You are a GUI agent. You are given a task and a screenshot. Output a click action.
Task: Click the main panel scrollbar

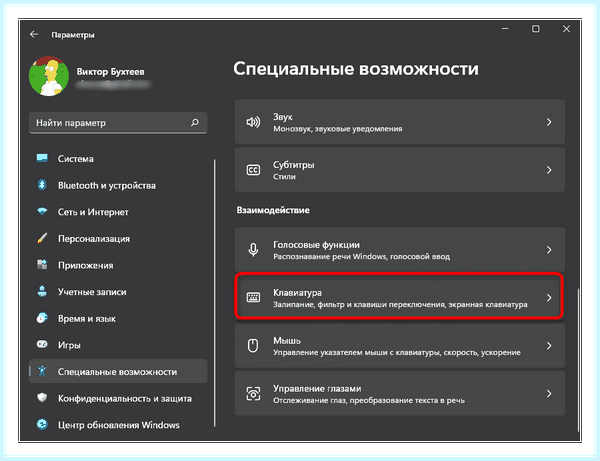point(578,359)
